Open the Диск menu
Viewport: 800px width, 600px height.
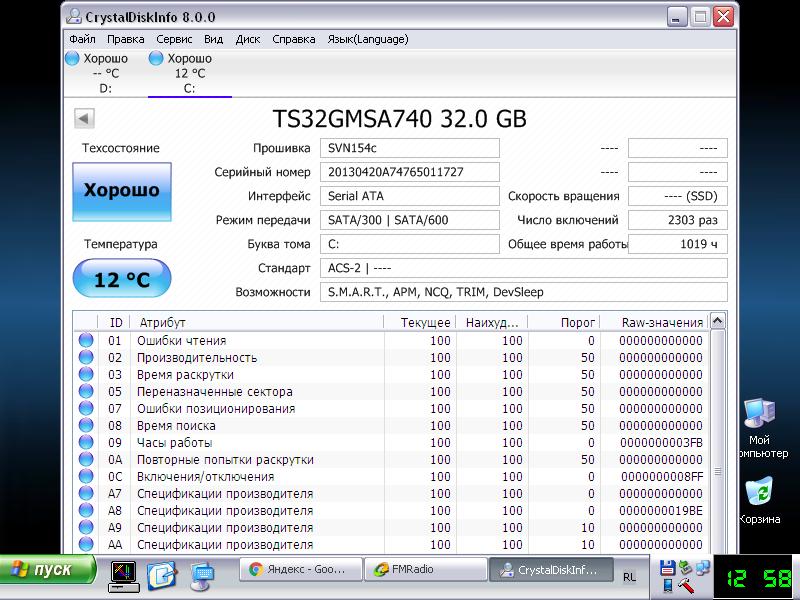248,39
